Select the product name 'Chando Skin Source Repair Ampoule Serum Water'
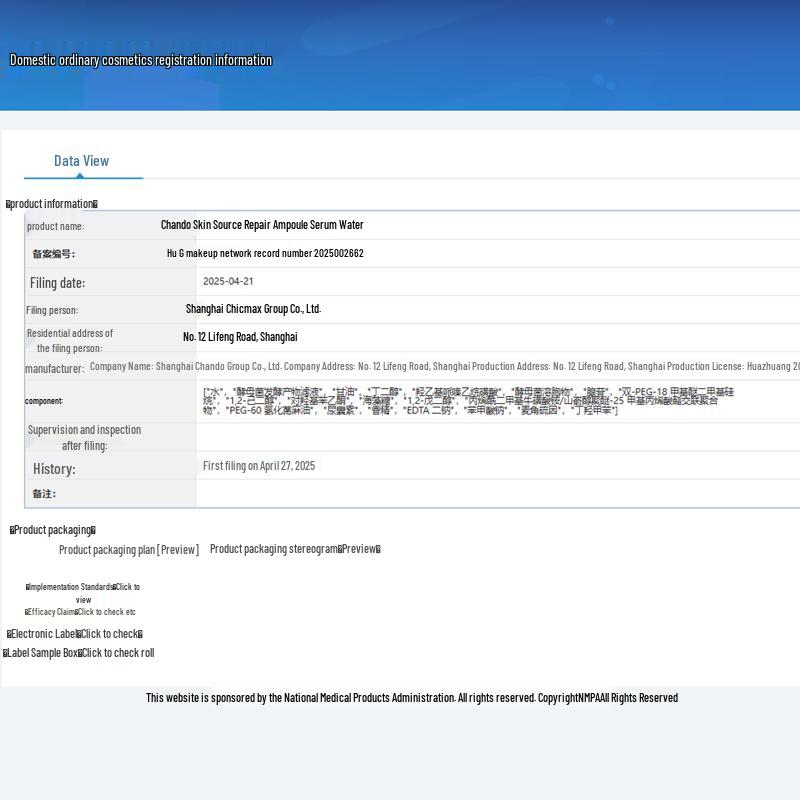 [x=262, y=225]
